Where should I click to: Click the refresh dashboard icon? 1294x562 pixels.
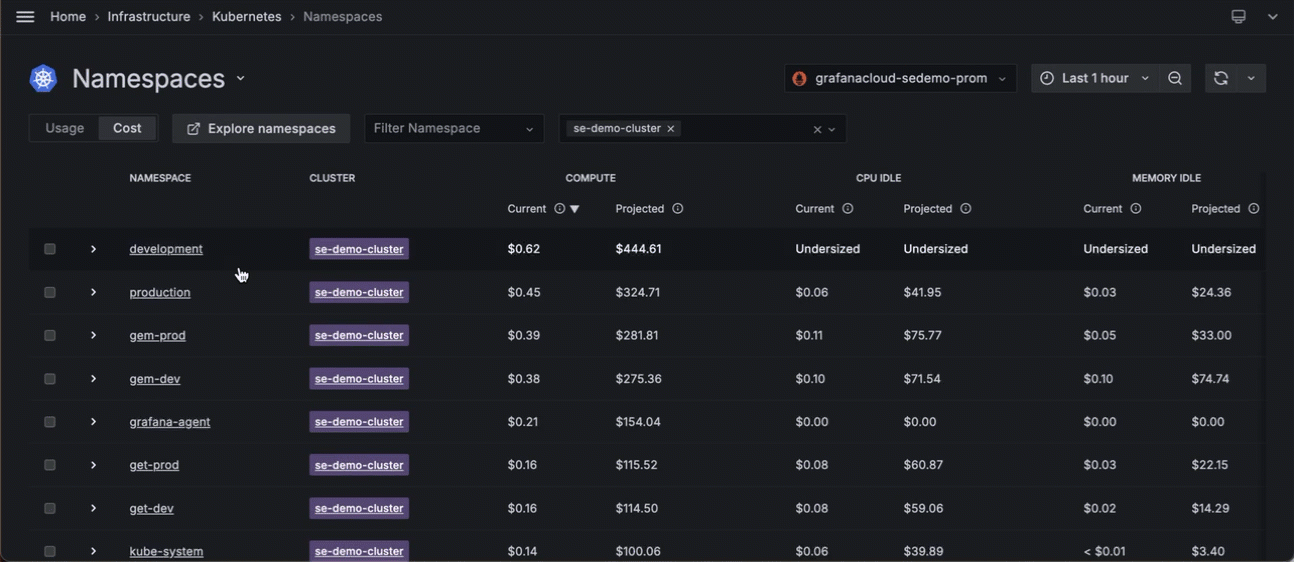1220,78
